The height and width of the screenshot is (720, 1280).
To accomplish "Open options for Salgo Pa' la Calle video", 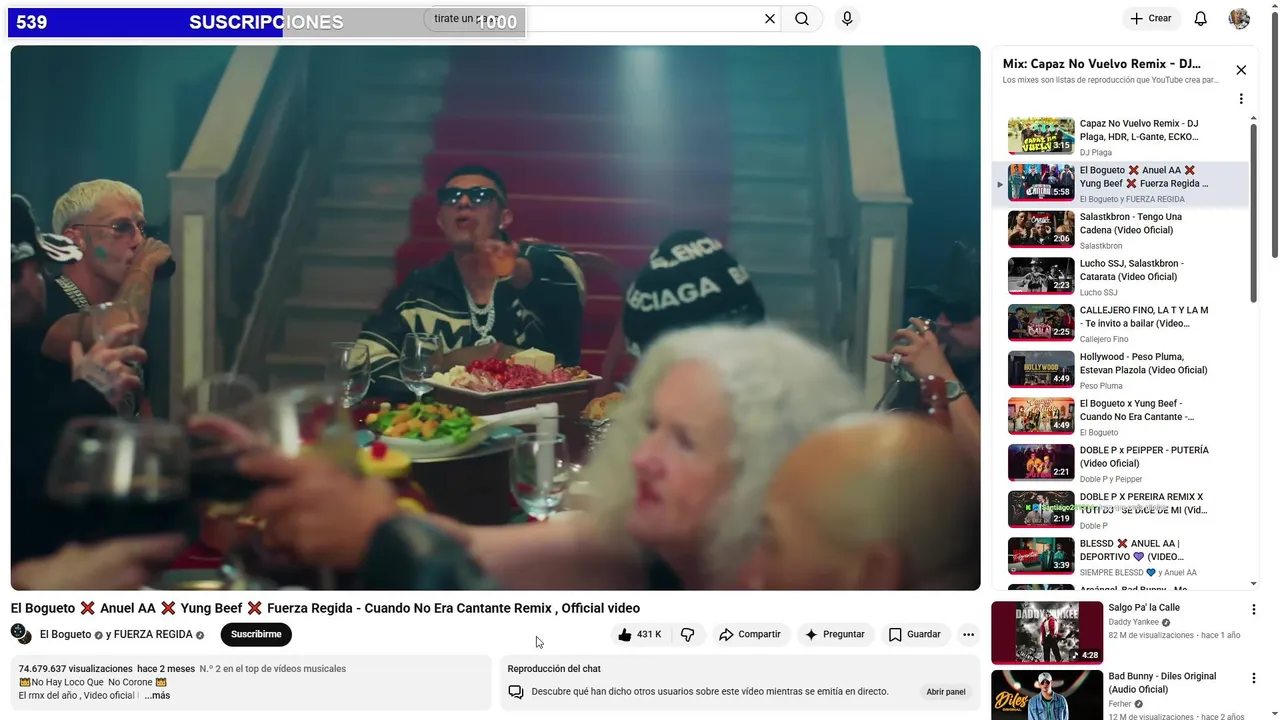I will 1254,609.
